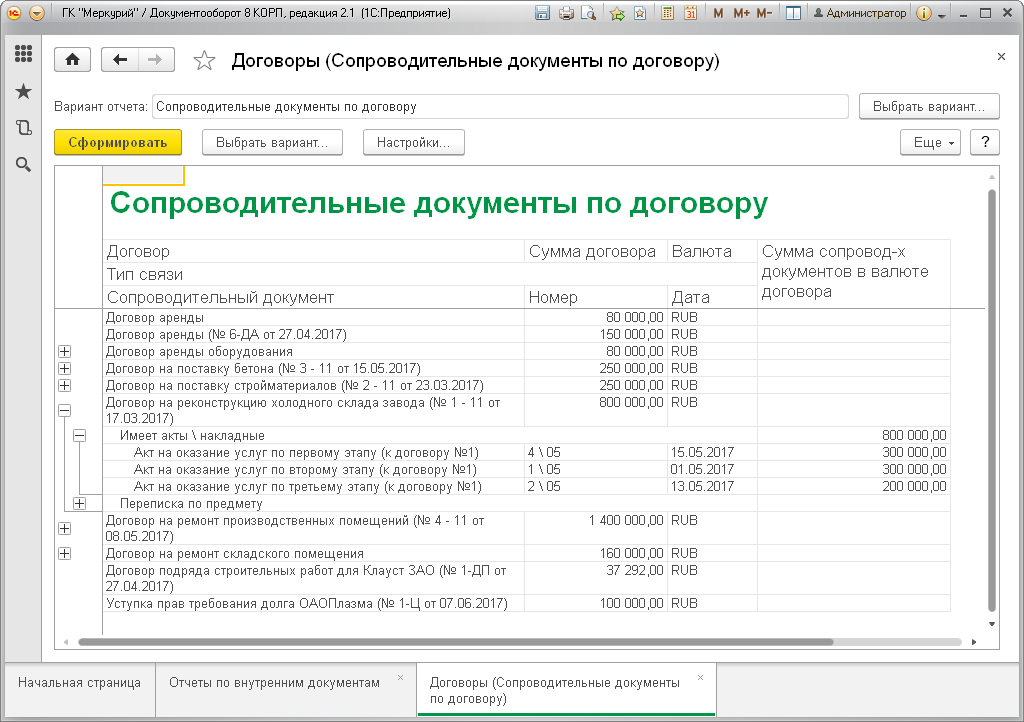Viewport: 1024px width, 722px height.
Task: Collapse Имеет акты \ накладные group
Action: [x=79, y=435]
